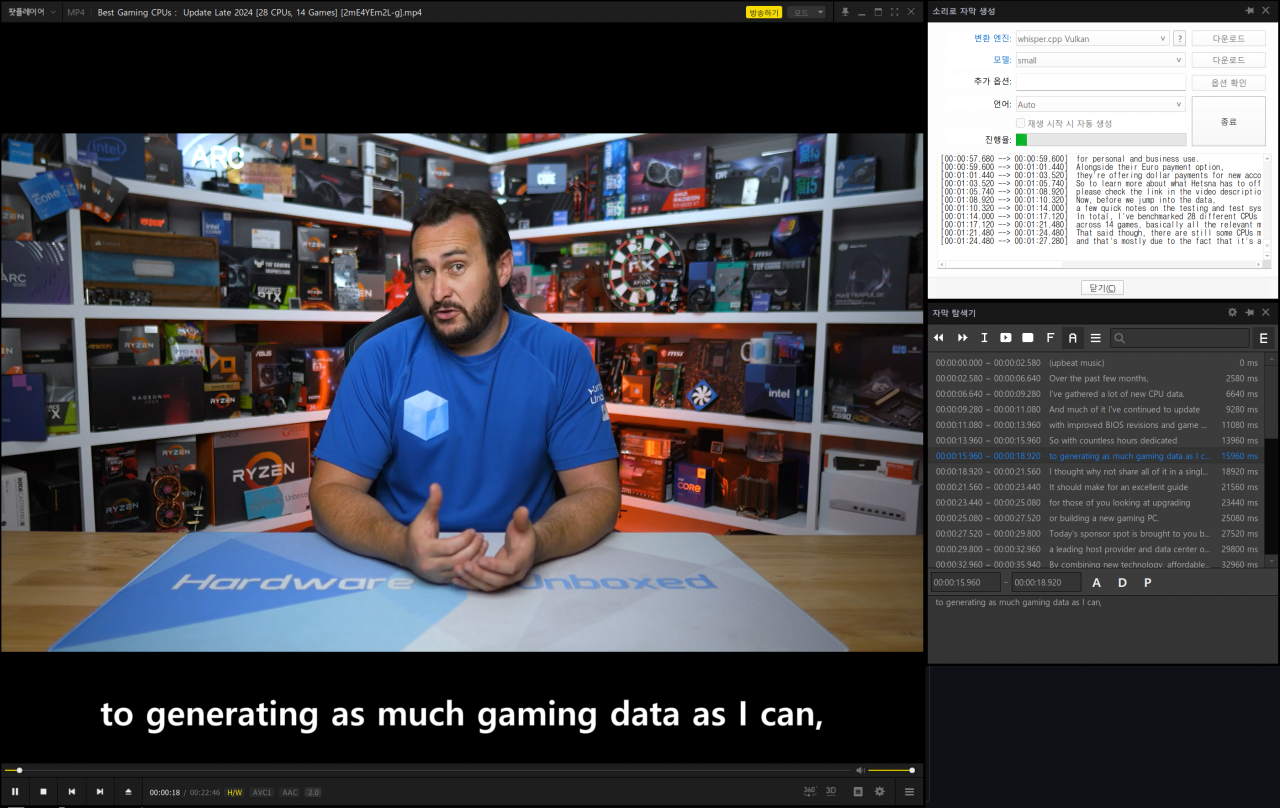The height and width of the screenshot is (808, 1280).
Task: Adjust the volume slider
Action: tap(891, 770)
